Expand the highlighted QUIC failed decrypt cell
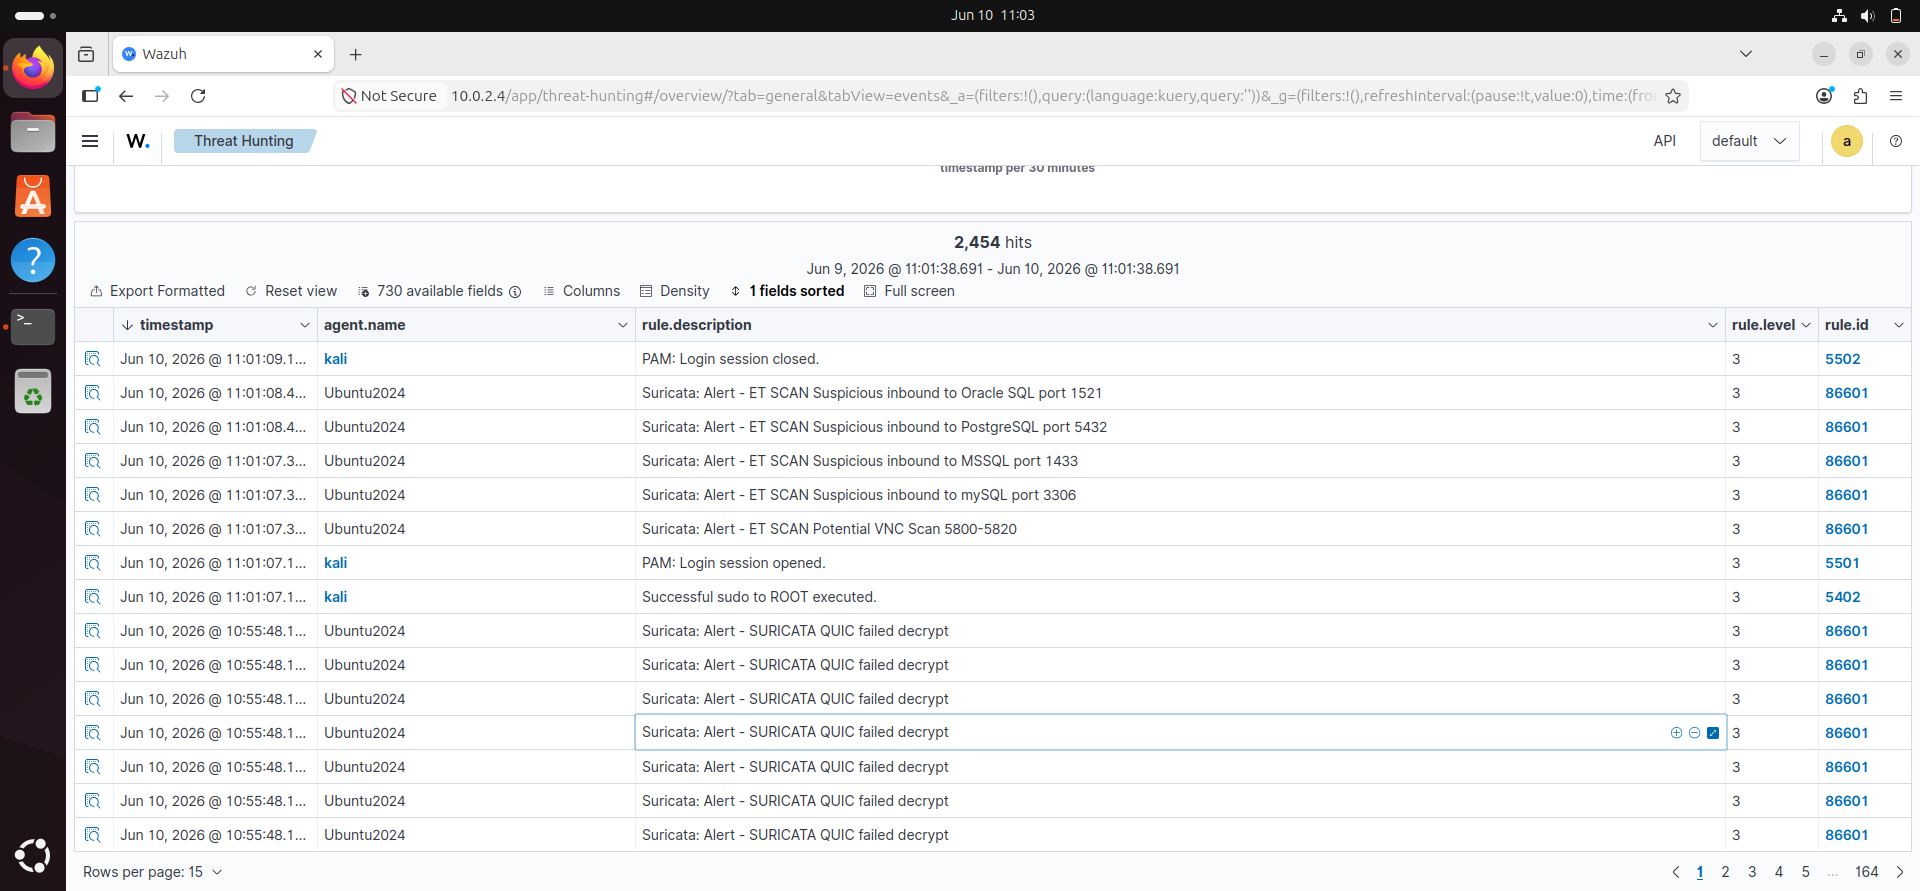 [1713, 733]
